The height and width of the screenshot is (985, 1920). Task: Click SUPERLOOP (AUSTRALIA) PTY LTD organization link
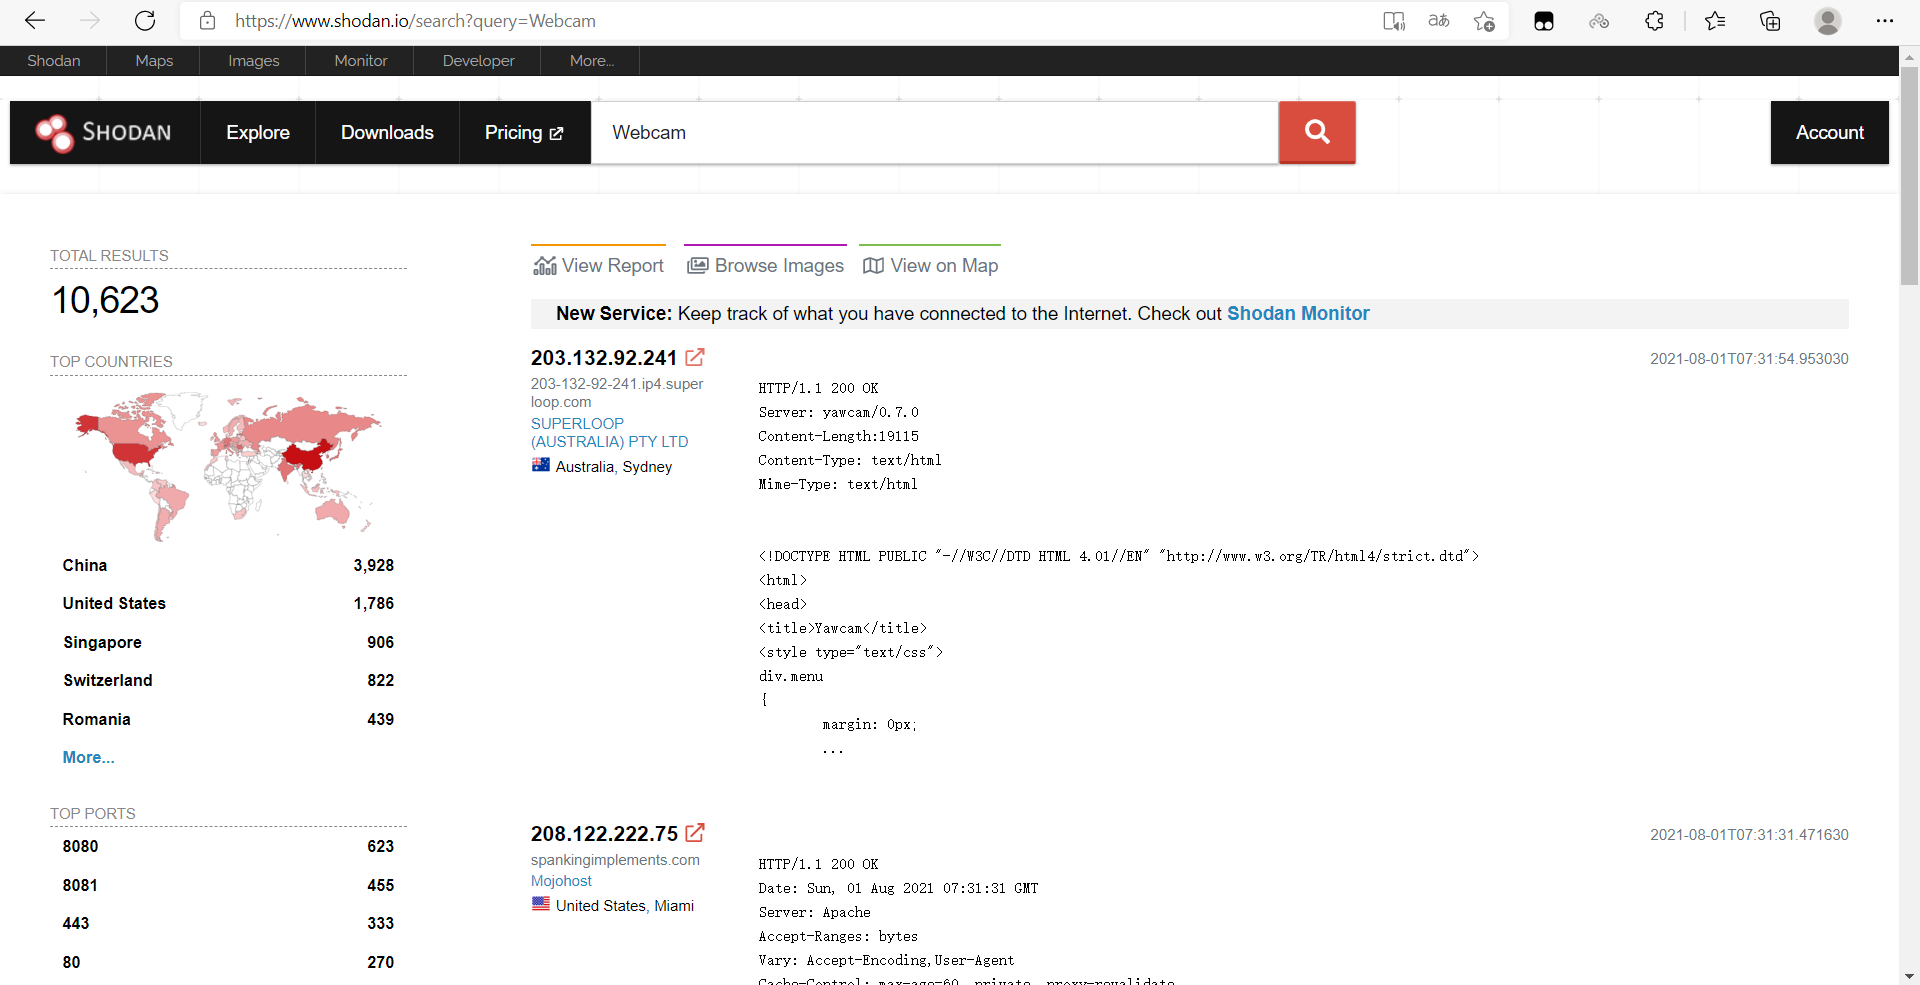(x=609, y=433)
